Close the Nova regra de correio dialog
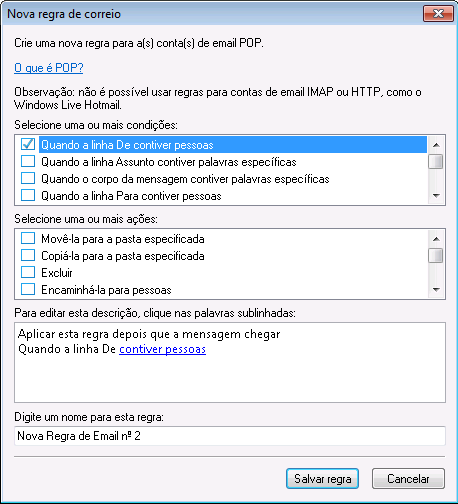This screenshot has height=504, width=458. 438,14
